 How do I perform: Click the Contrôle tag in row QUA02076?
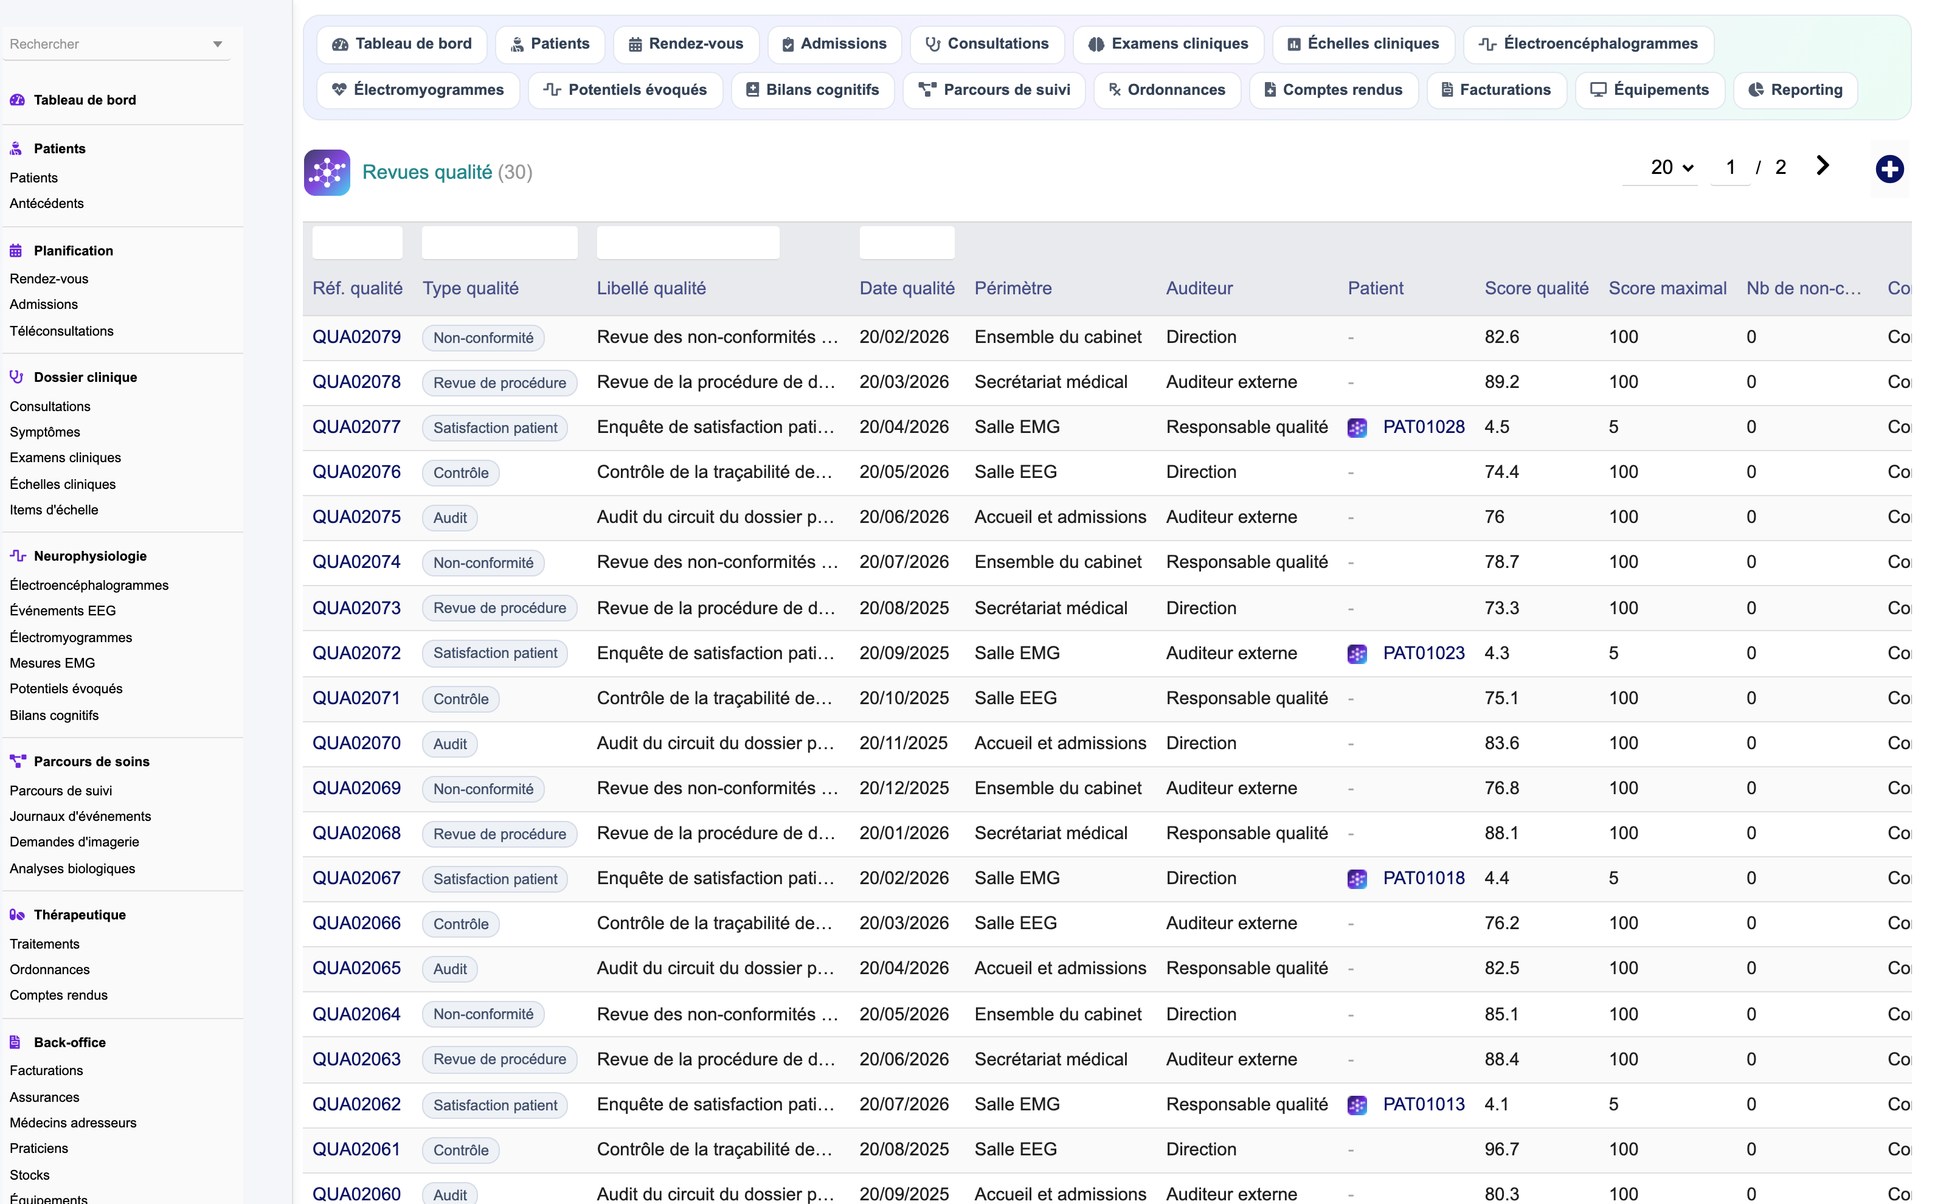coord(461,473)
